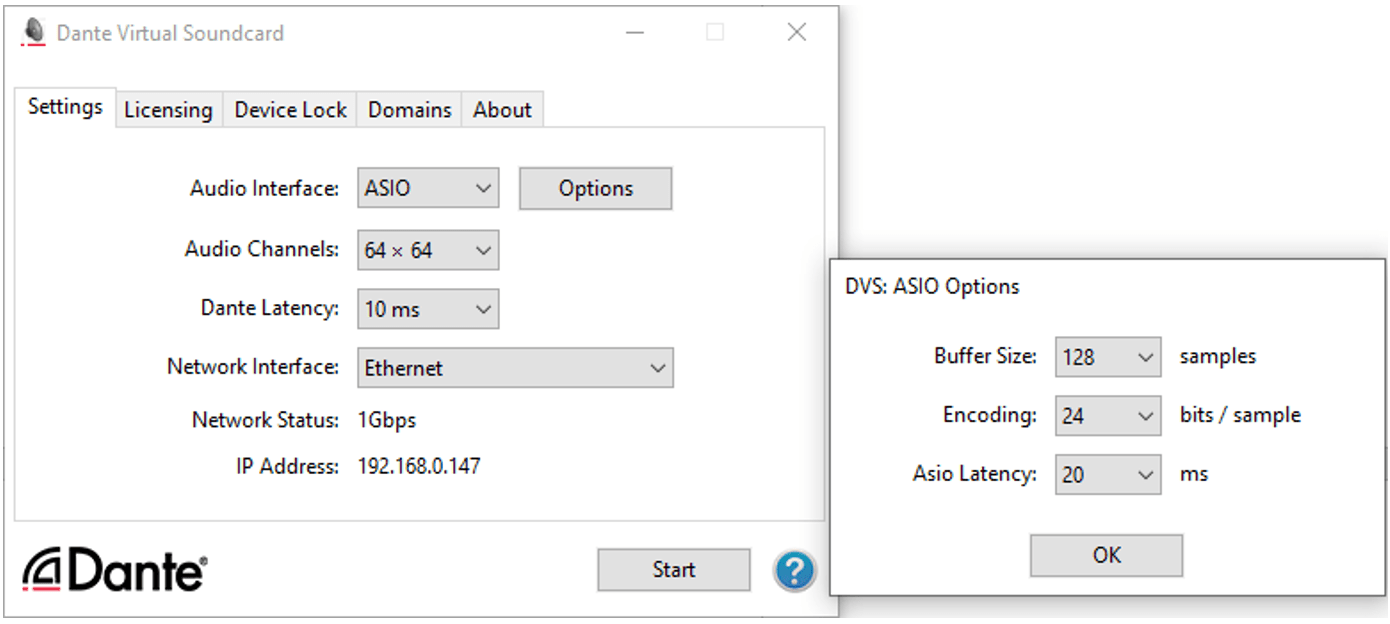The width and height of the screenshot is (1390, 624).
Task: Click the Dante logo at bottom left
Action: pyautogui.click(x=114, y=571)
